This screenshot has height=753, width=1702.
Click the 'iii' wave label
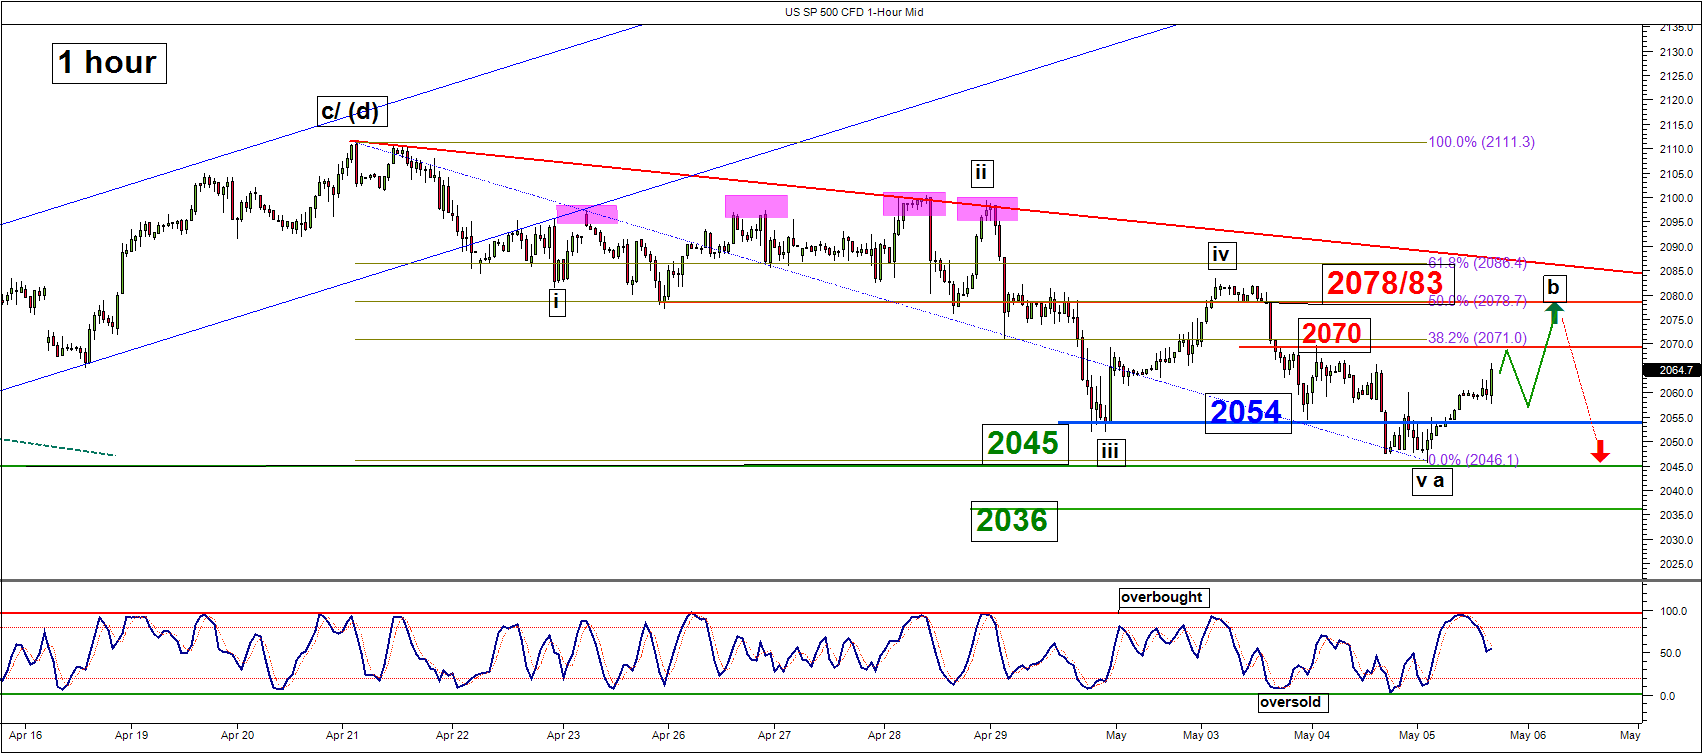click(1110, 452)
